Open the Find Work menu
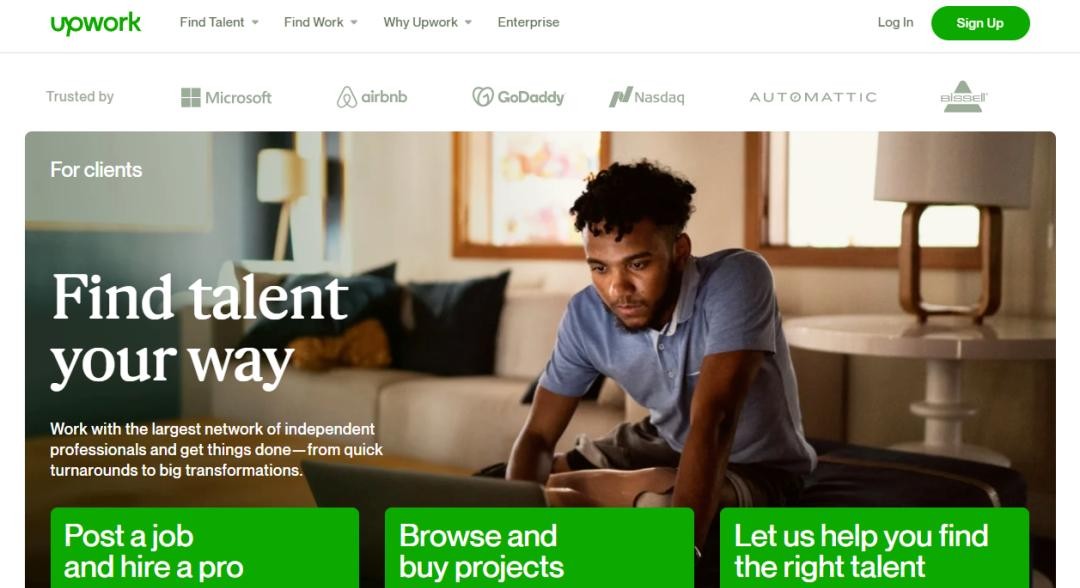The height and width of the screenshot is (588, 1080). click(313, 23)
